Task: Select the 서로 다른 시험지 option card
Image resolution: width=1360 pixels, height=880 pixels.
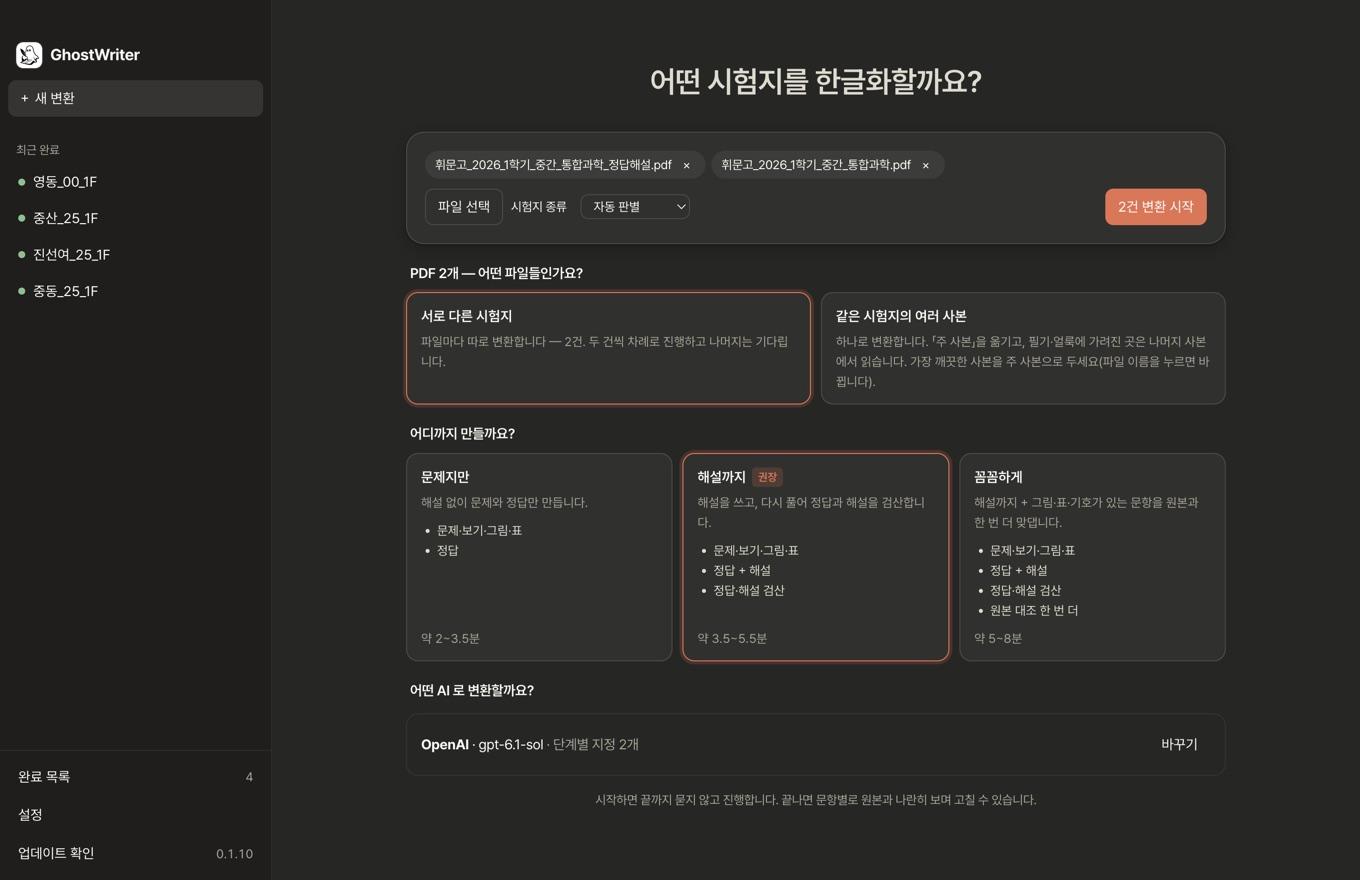Action: 608,348
